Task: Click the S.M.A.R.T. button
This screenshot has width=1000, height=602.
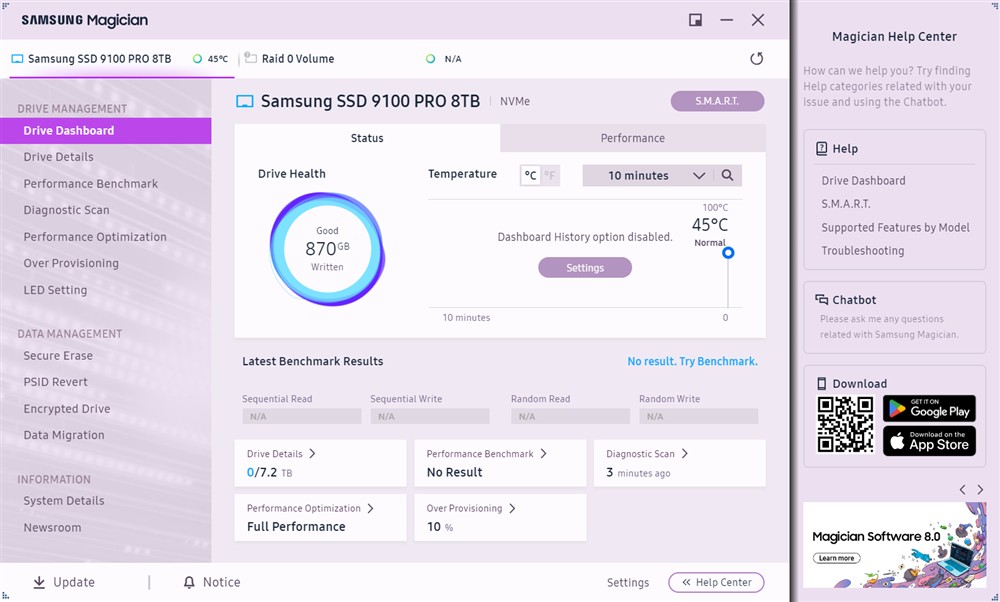Action: coord(716,101)
